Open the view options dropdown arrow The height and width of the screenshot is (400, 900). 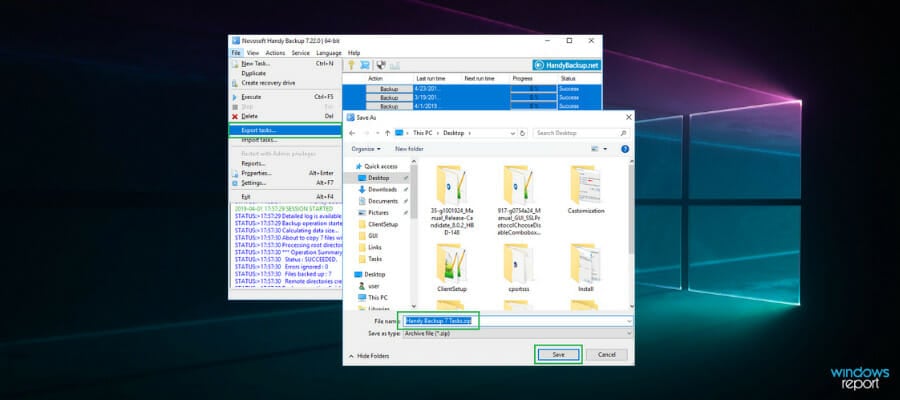(x=604, y=149)
